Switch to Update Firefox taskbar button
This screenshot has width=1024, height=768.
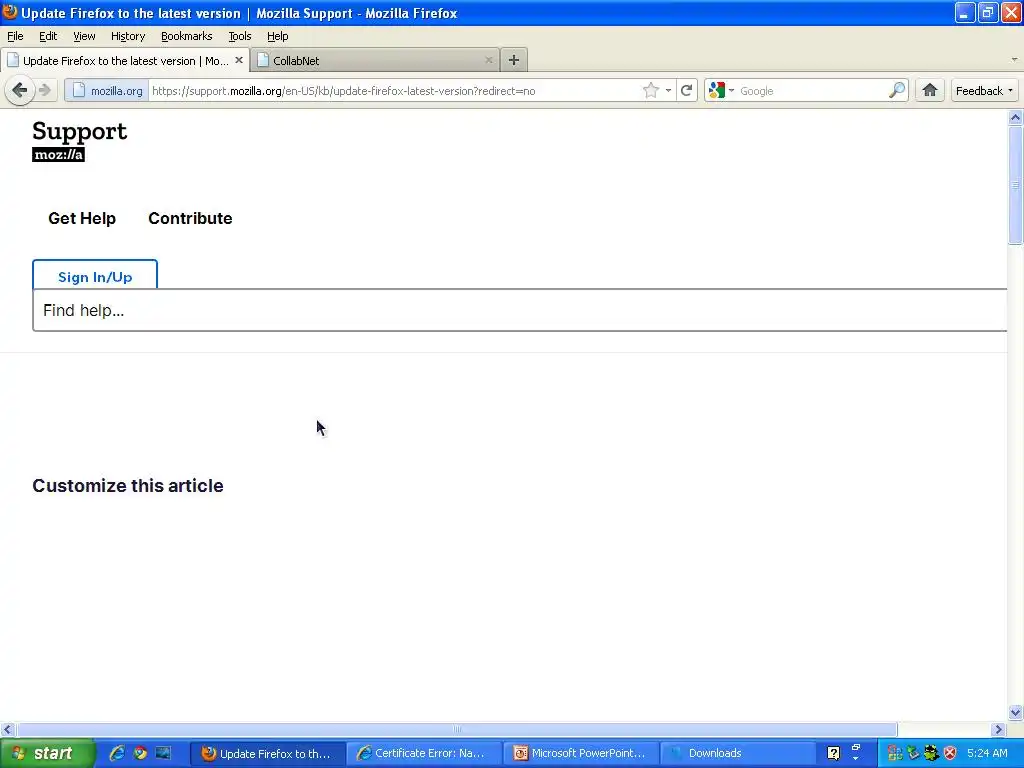point(268,754)
